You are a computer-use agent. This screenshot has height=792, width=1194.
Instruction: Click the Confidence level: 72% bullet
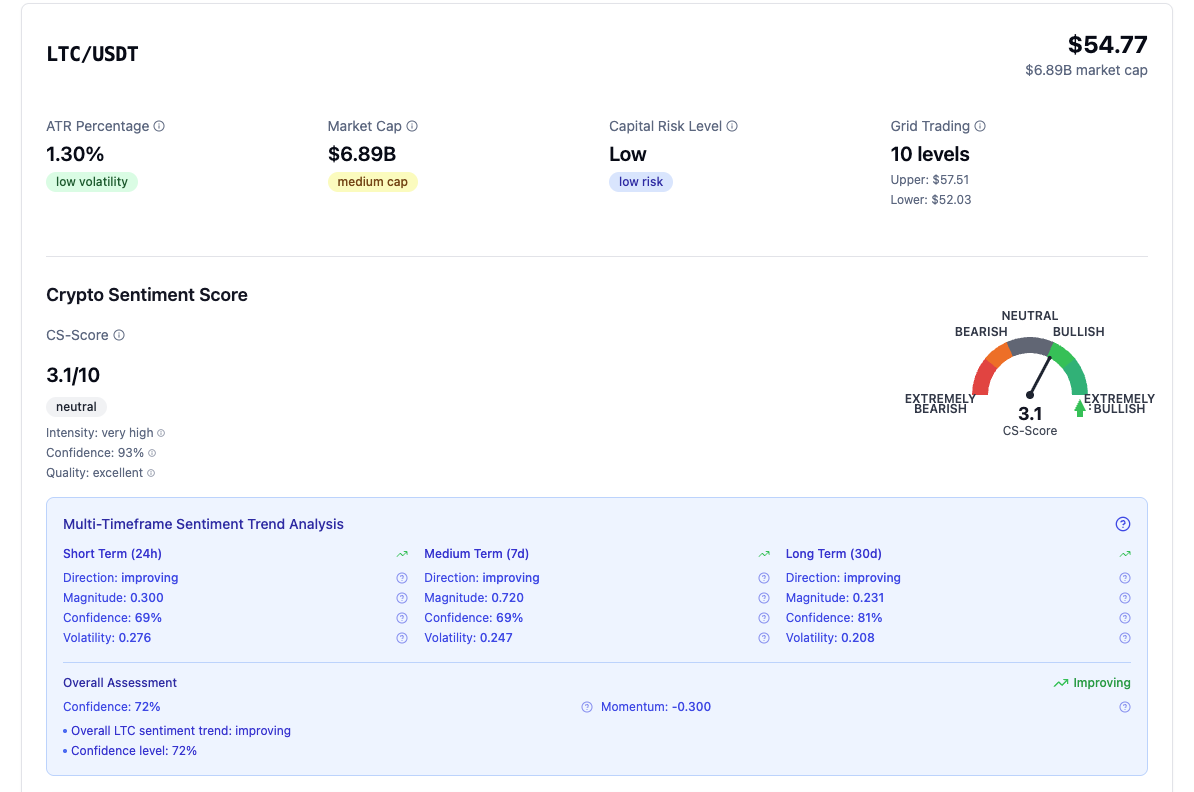pos(129,750)
